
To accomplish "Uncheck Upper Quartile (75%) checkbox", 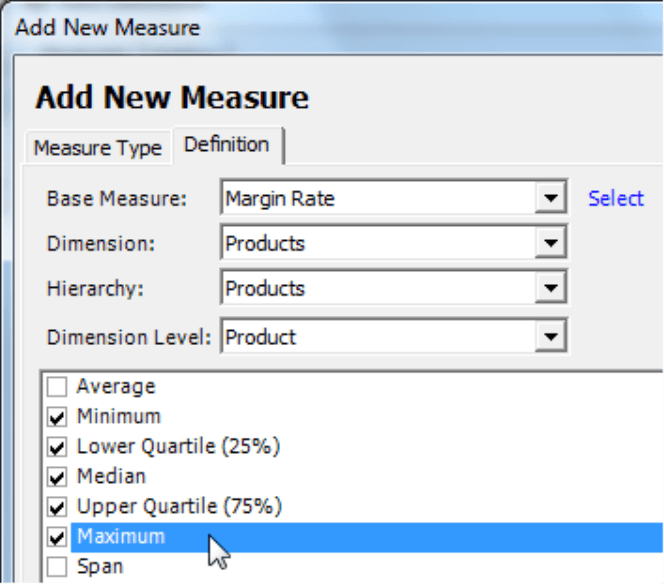I will [57, 507].
